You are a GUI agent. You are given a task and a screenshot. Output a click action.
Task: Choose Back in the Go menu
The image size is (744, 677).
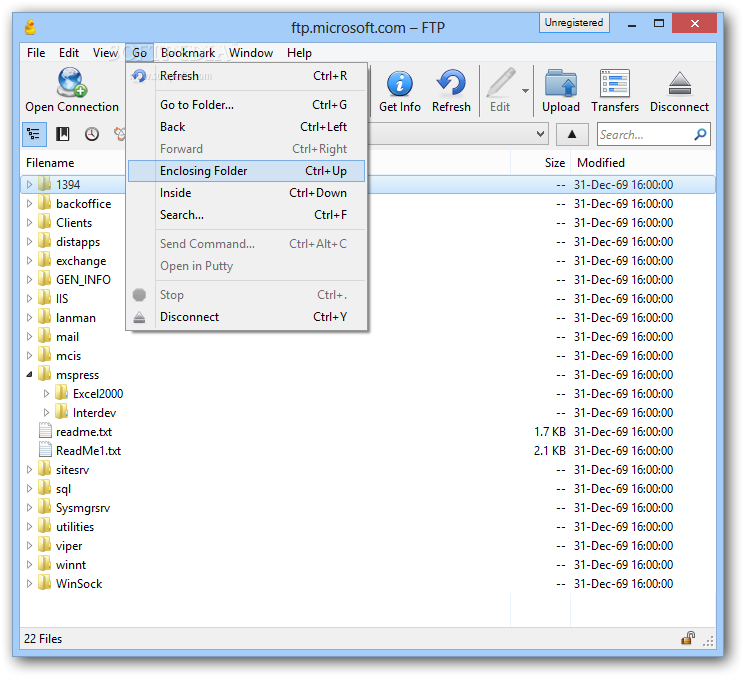point(247,127)
